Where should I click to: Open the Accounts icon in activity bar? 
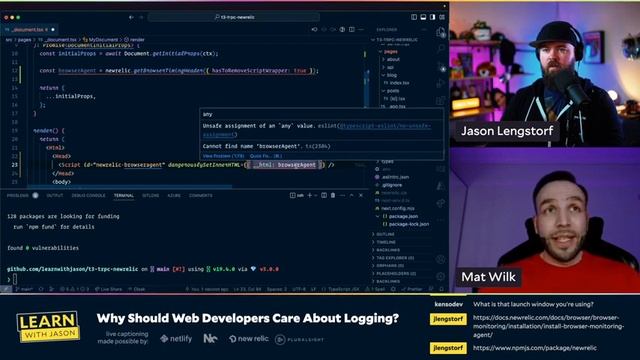(440, 259)
